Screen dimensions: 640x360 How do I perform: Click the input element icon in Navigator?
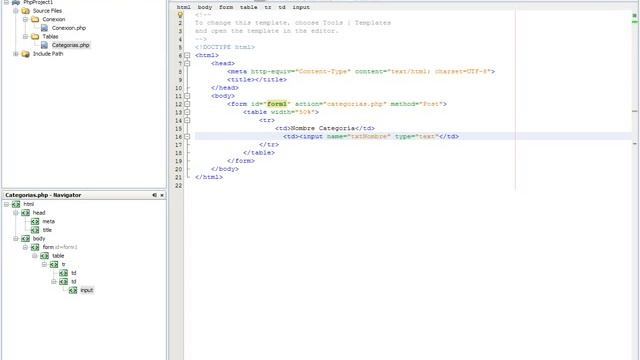click(x=73, y=290)
